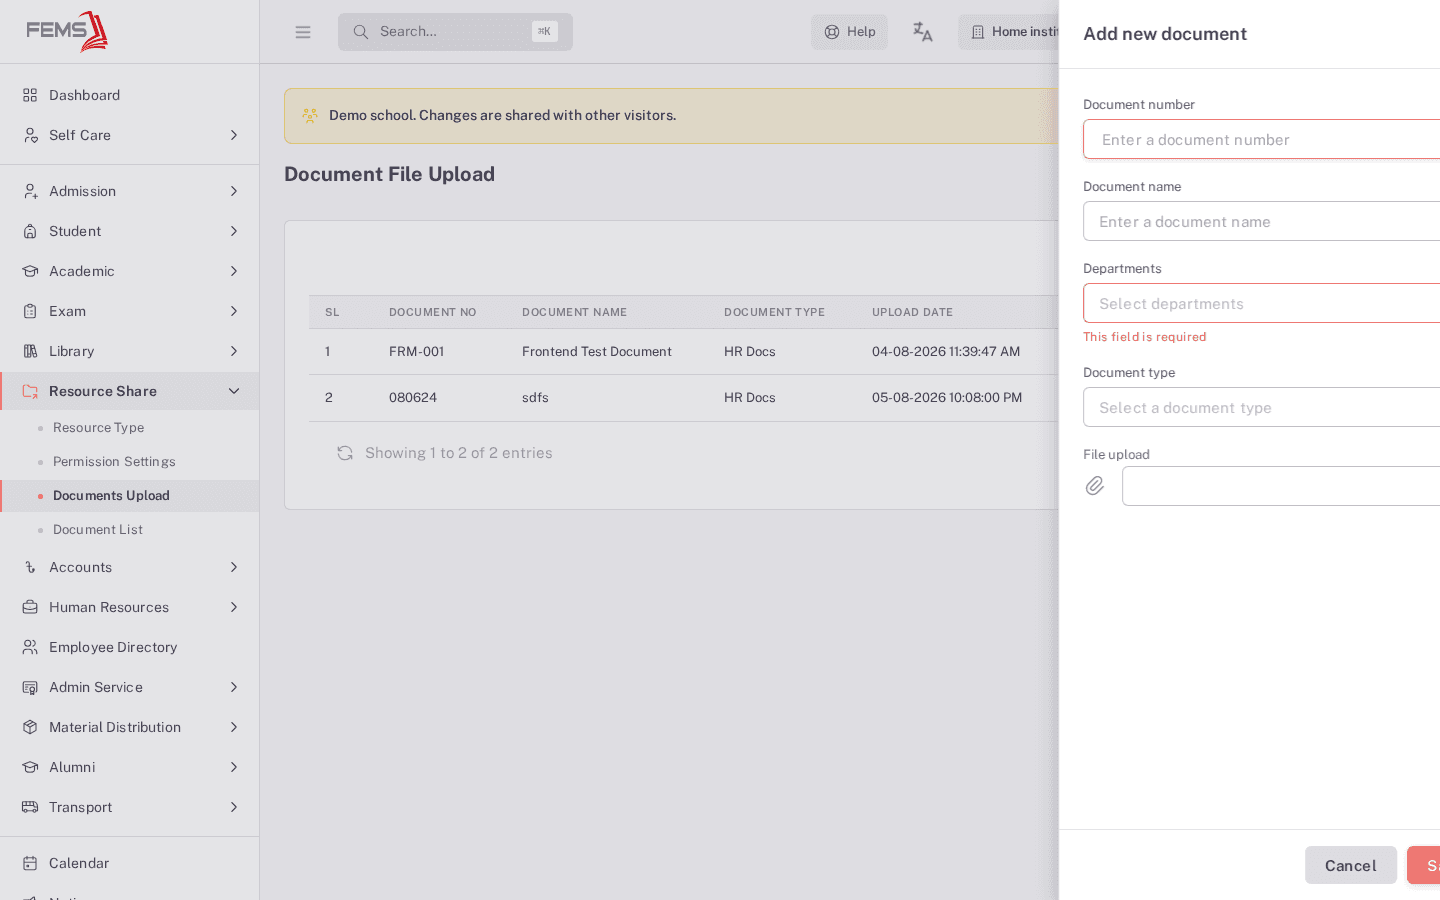The width and height of the screenshot is (1440, 900).
Task: Click the Library books icon
Action: pos(30,351)
